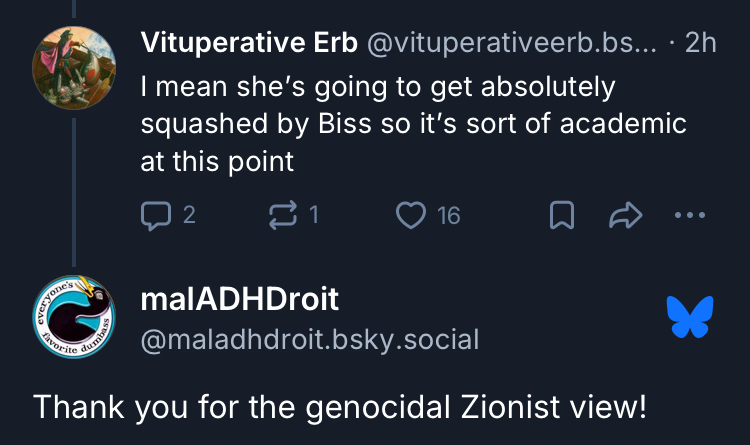Click the like count number 16

[448, 214]
